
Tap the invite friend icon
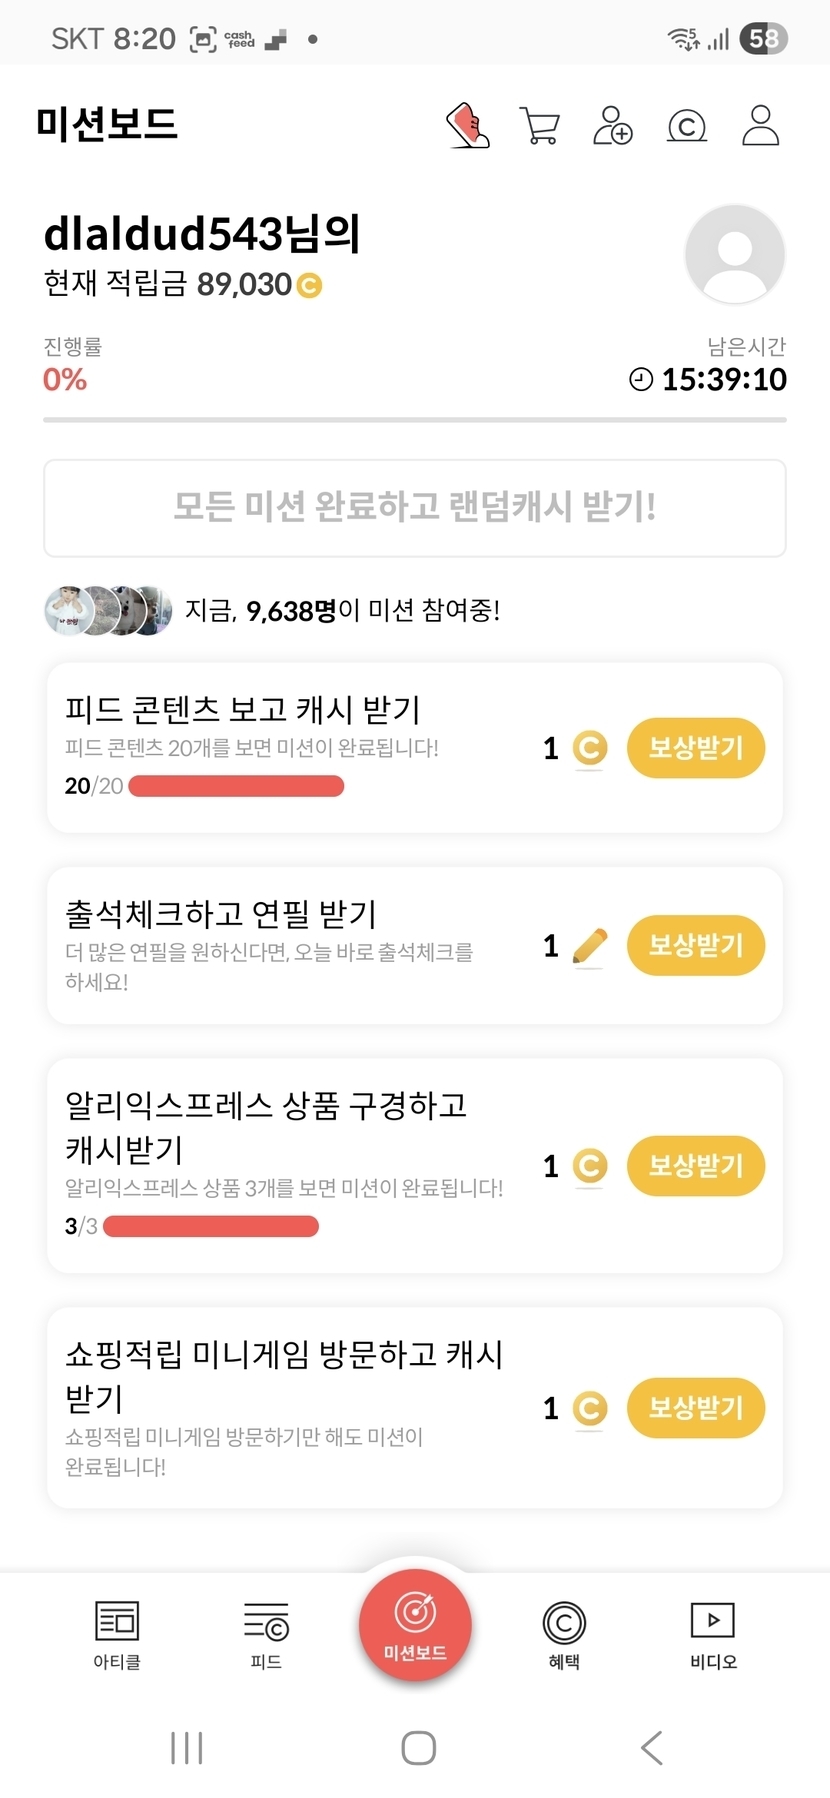(x=612, y=126)
